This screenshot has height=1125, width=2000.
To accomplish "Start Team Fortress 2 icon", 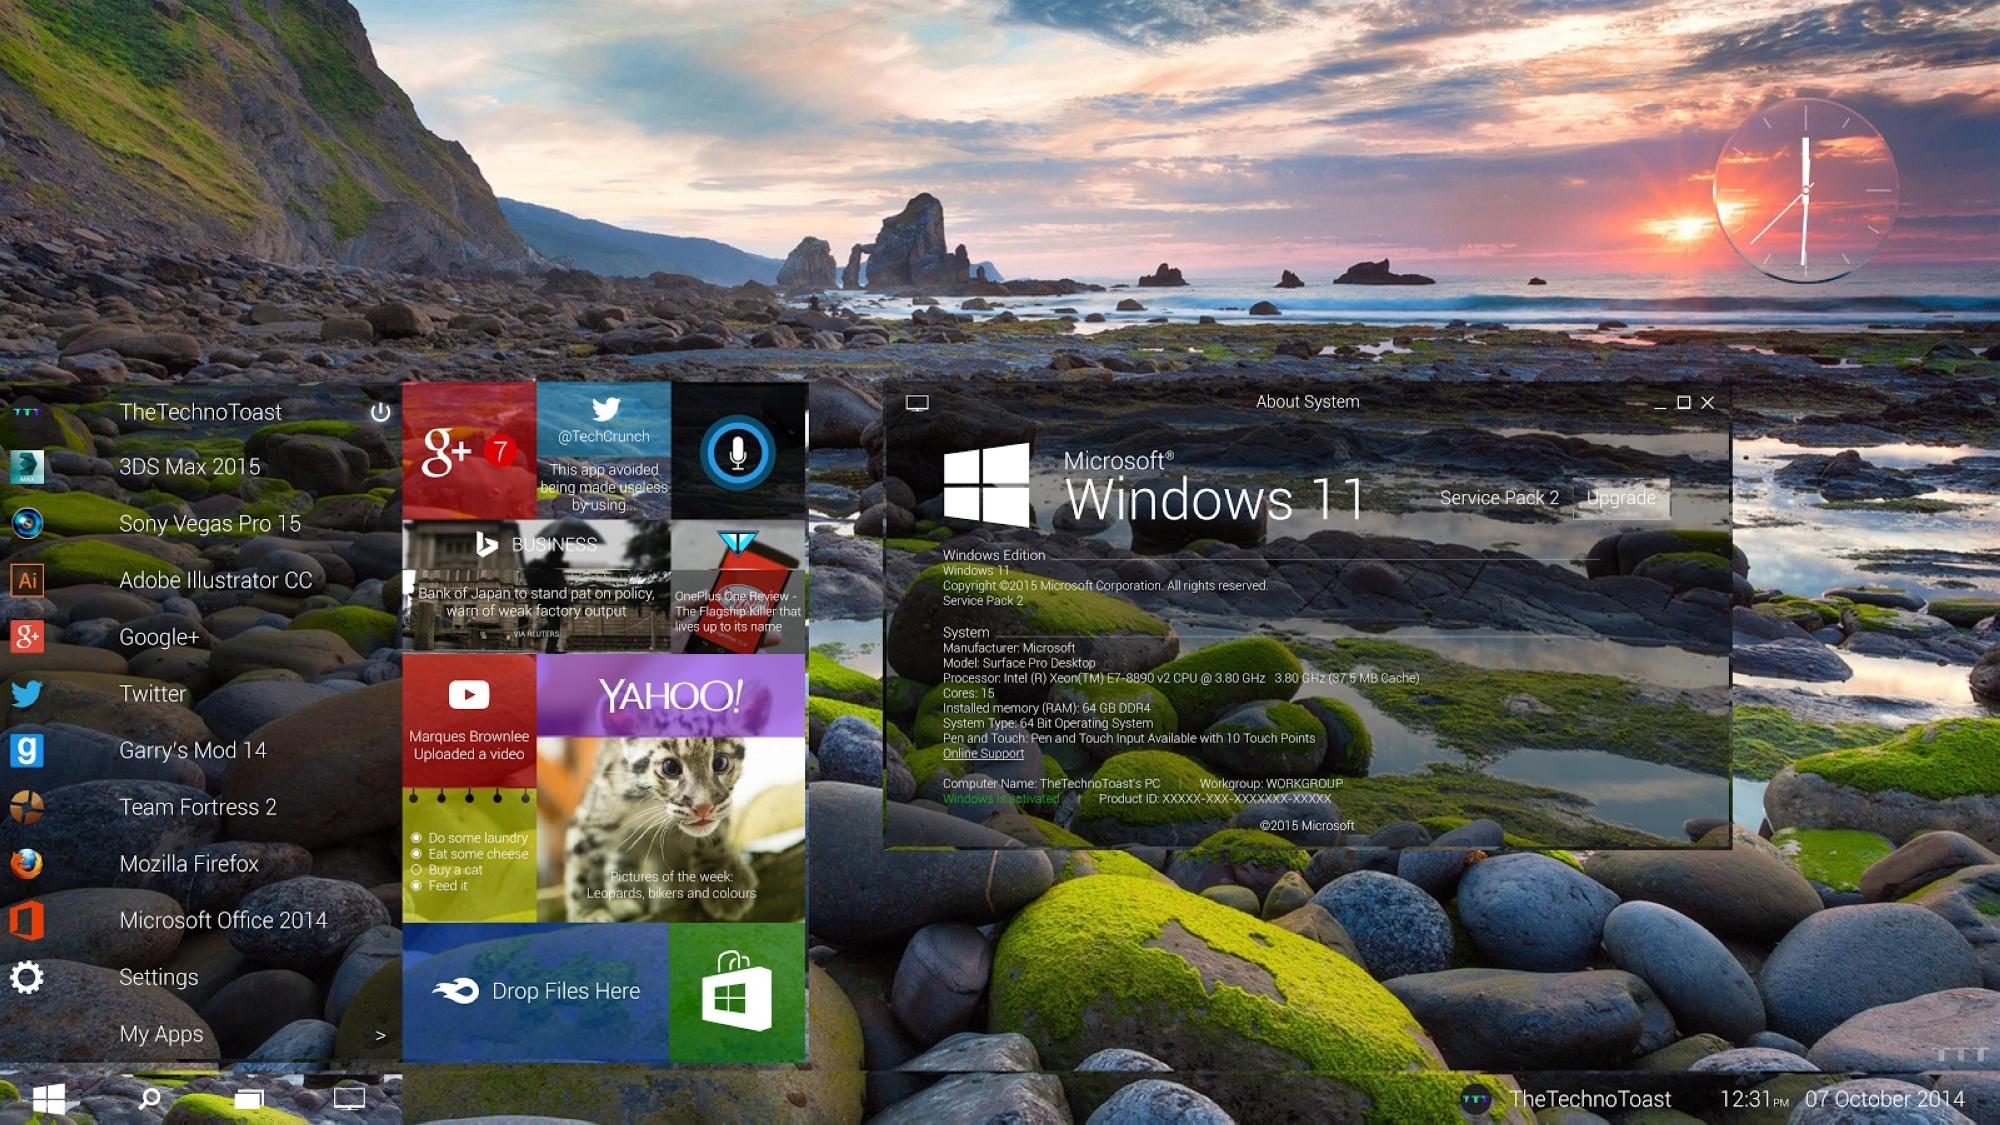I will pyautogui.click(x=27, y=807).
